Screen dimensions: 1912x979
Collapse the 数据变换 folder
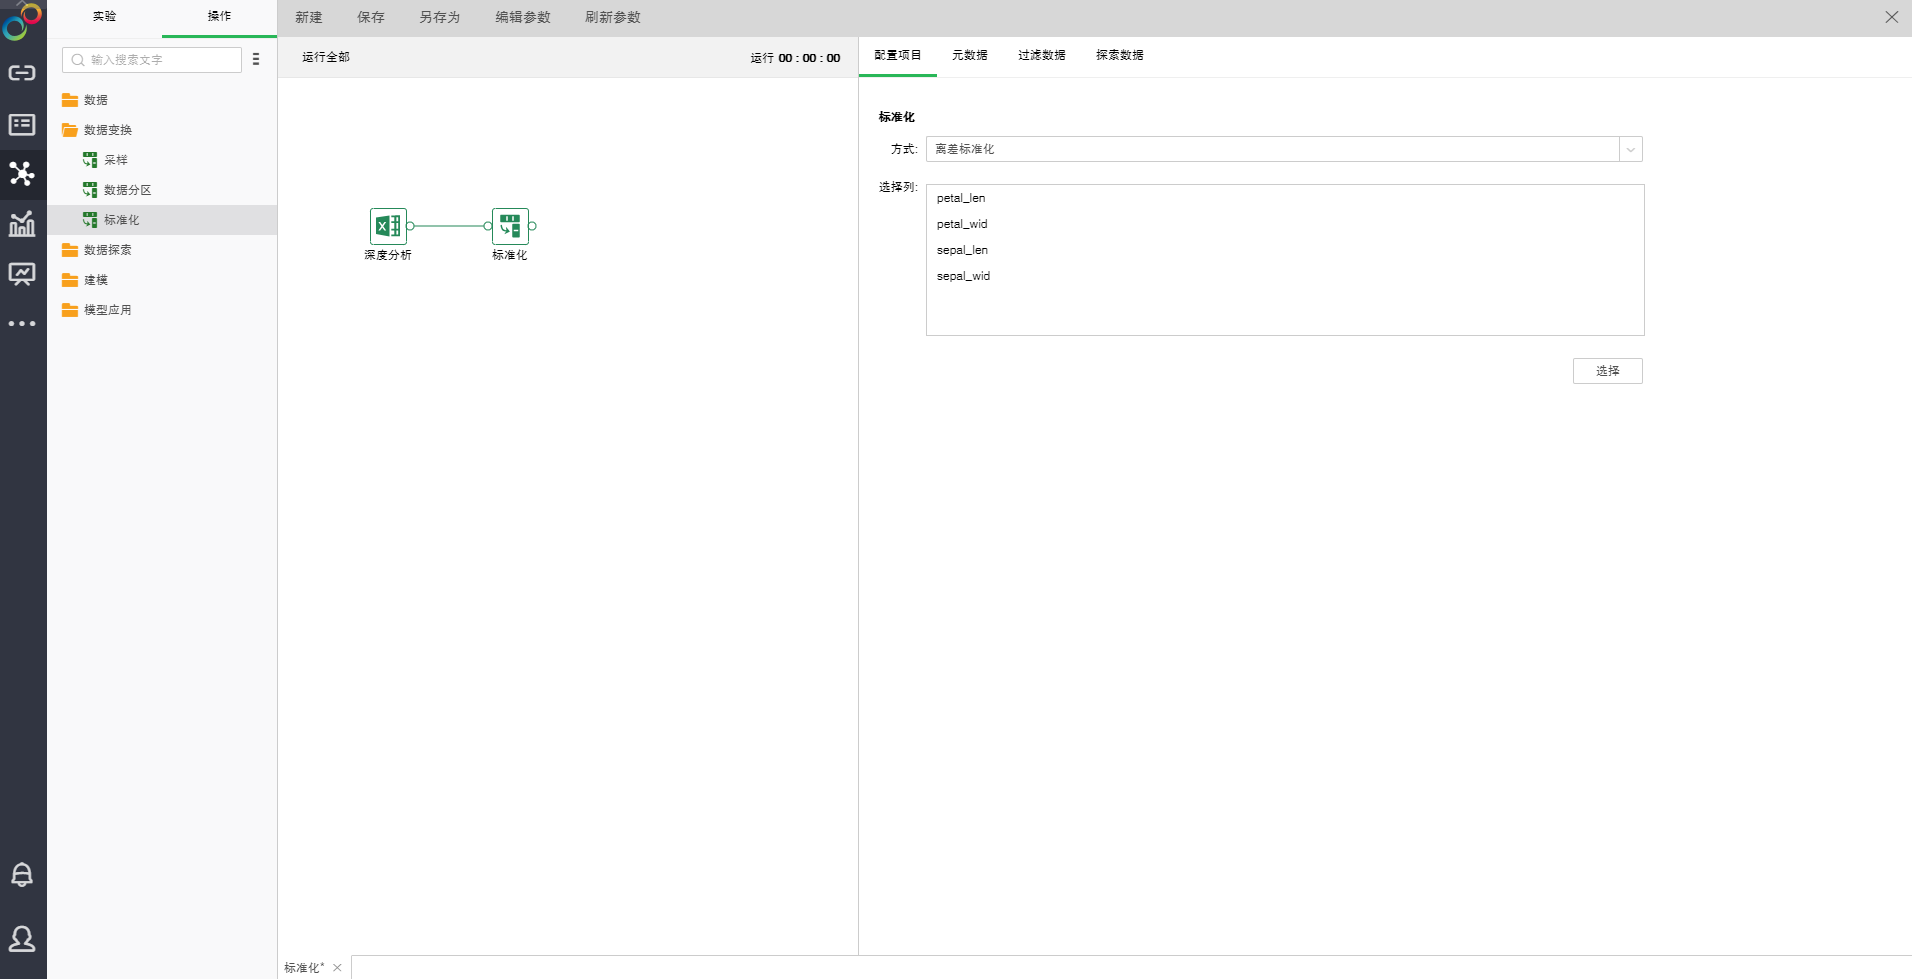[x=107, y=130]
